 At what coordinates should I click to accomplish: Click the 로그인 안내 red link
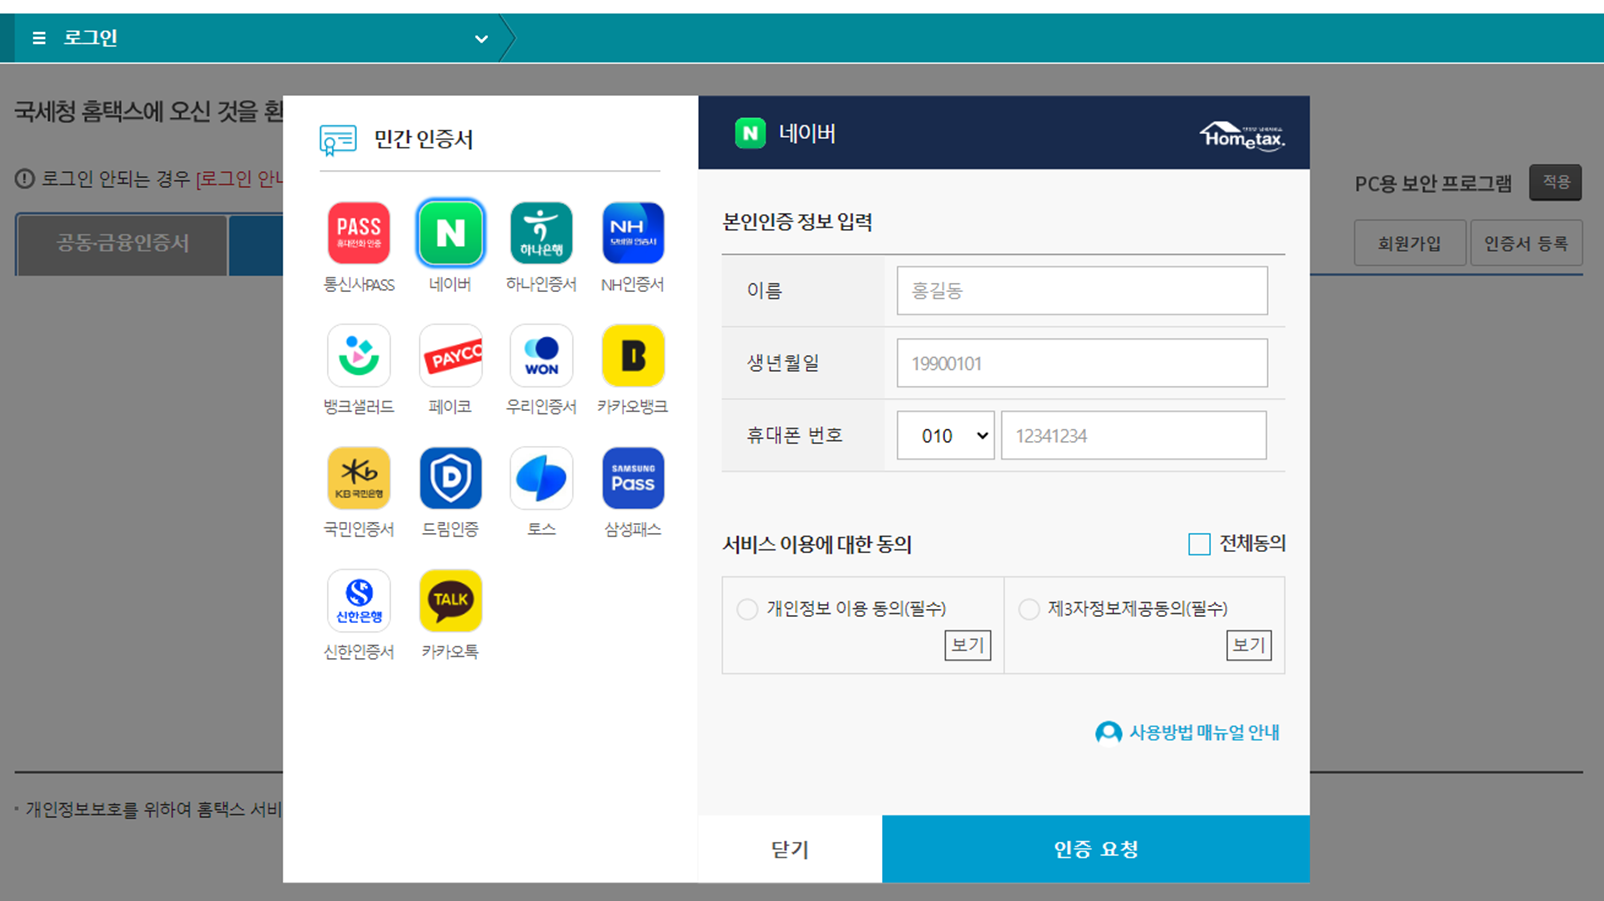pyautogui.click(x=240, y=179)
